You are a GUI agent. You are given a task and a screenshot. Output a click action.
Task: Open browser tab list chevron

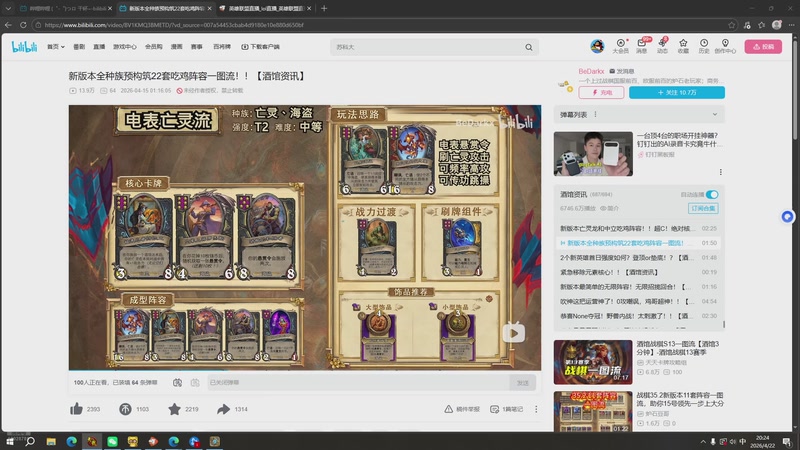coord(8,9)
